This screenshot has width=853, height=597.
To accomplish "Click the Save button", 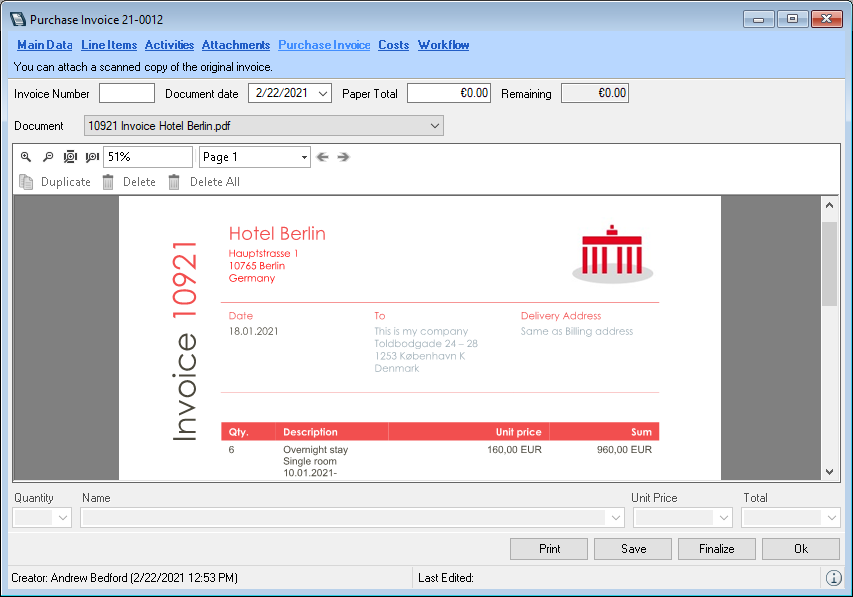I will tap(633, 549).
